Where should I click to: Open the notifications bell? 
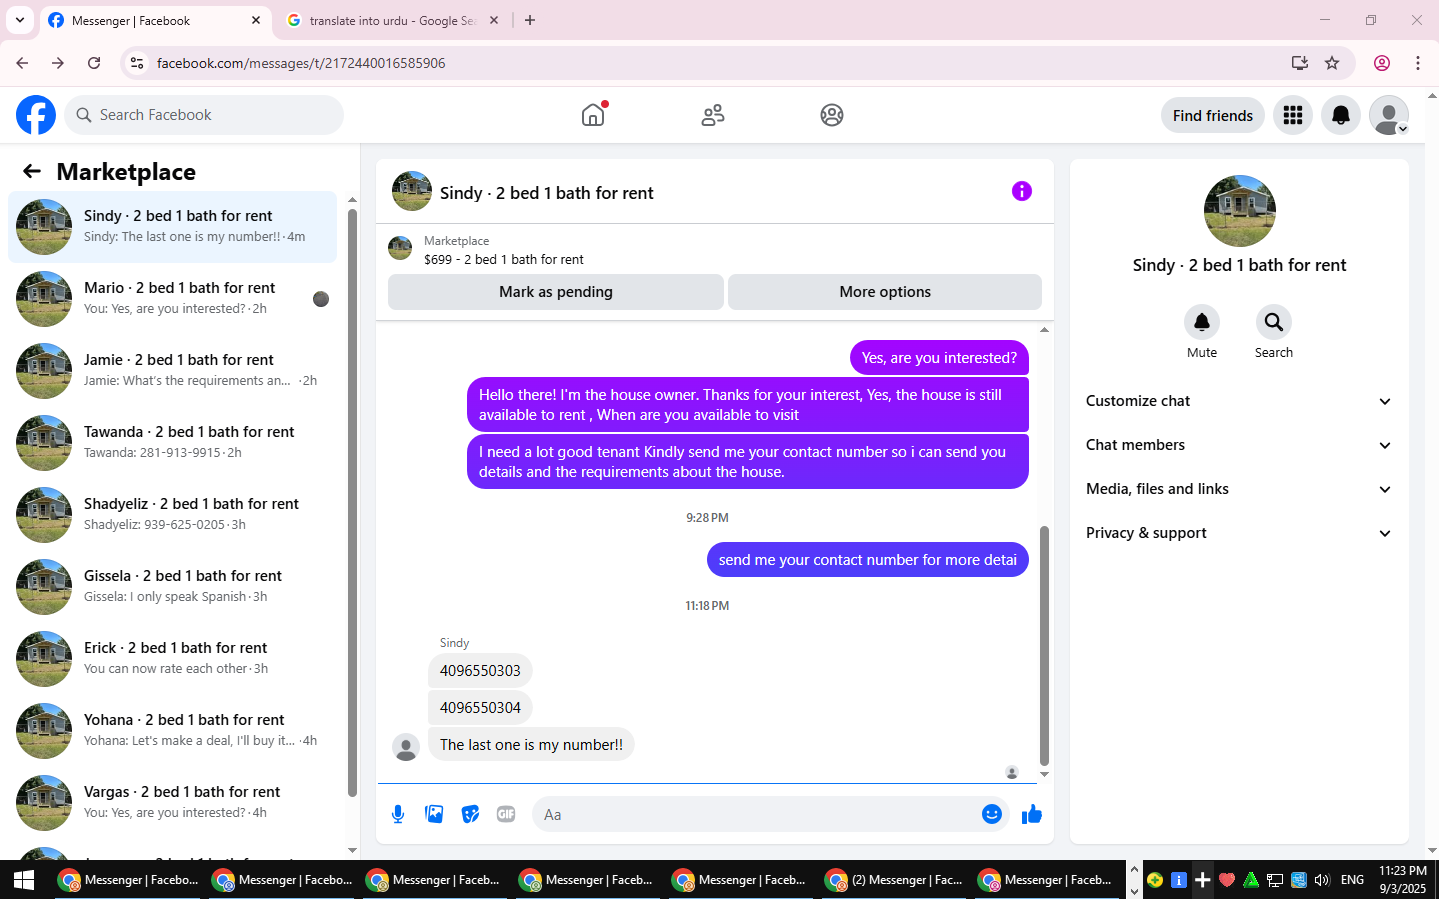point(1341,115)
